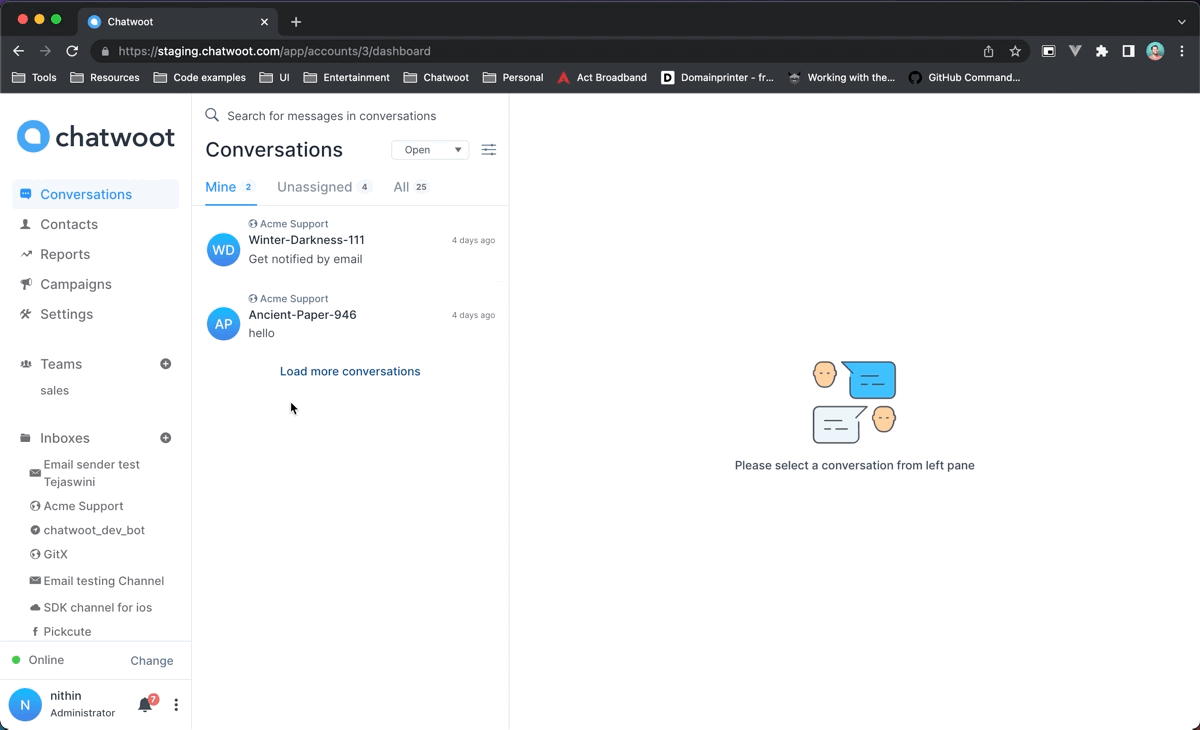This screenshot has width=1200, height=730.
Task: Open the three-dot menu near nithin
Action: tap(176, 705)
